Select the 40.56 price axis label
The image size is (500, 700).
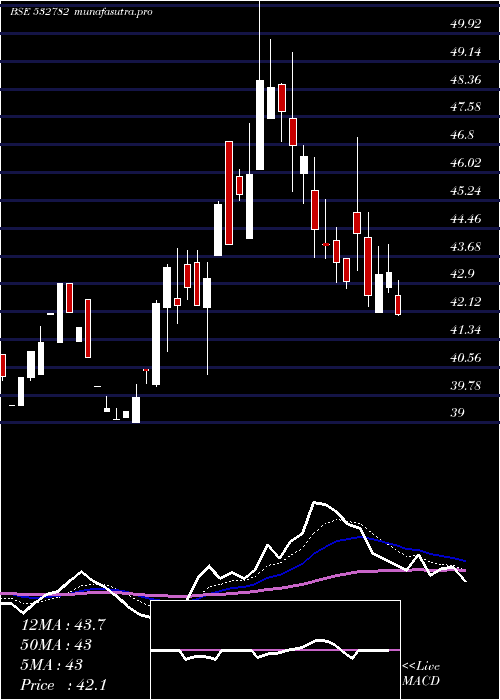coord(466,358)
